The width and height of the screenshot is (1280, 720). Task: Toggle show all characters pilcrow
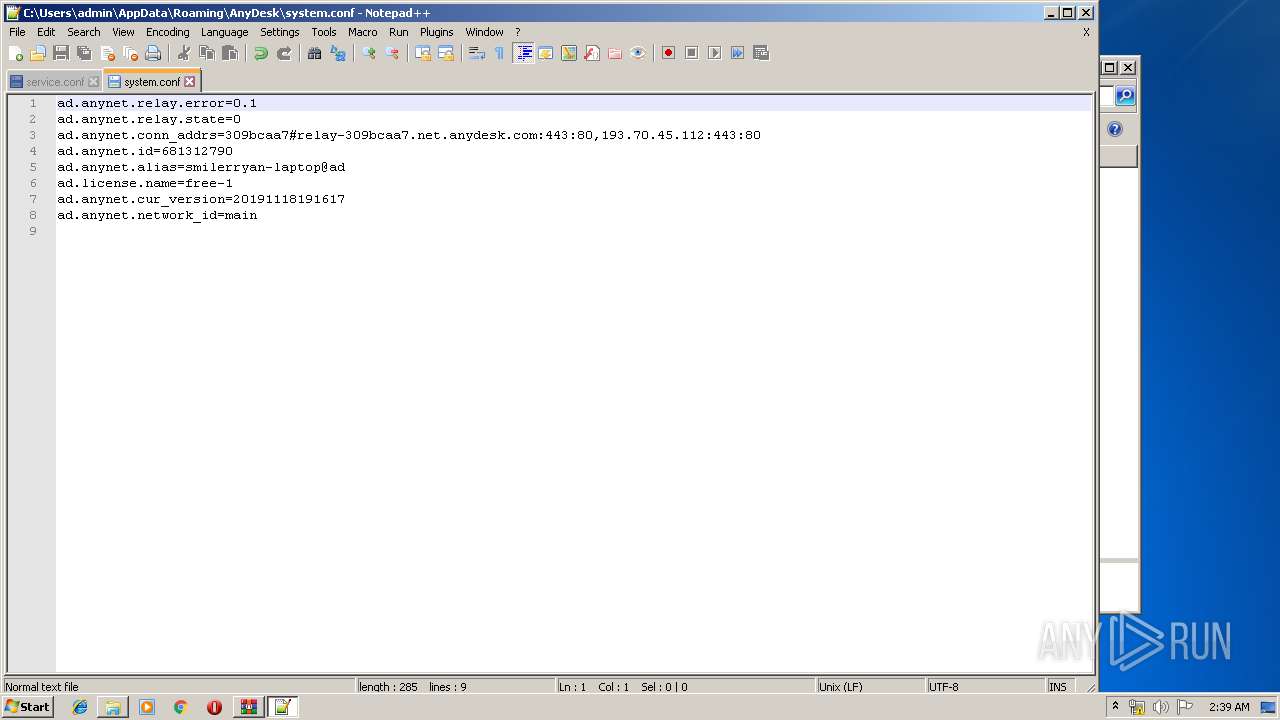coord(500,53)
